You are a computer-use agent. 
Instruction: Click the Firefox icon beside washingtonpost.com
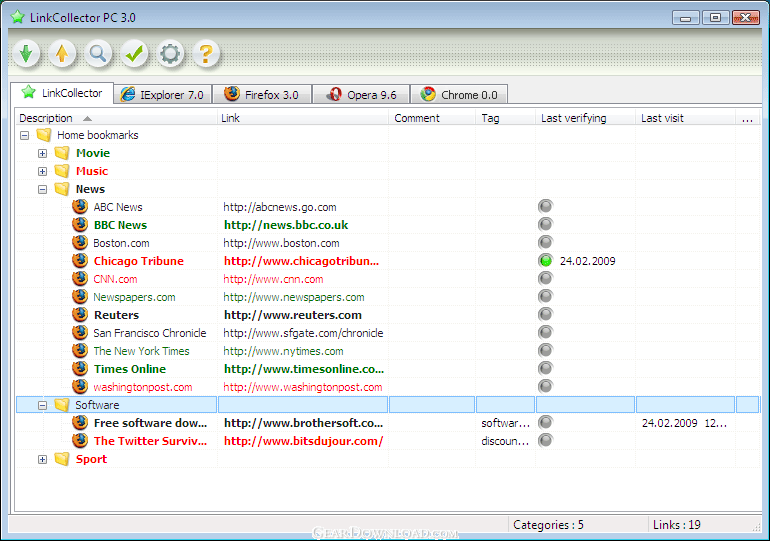point(80,386)
